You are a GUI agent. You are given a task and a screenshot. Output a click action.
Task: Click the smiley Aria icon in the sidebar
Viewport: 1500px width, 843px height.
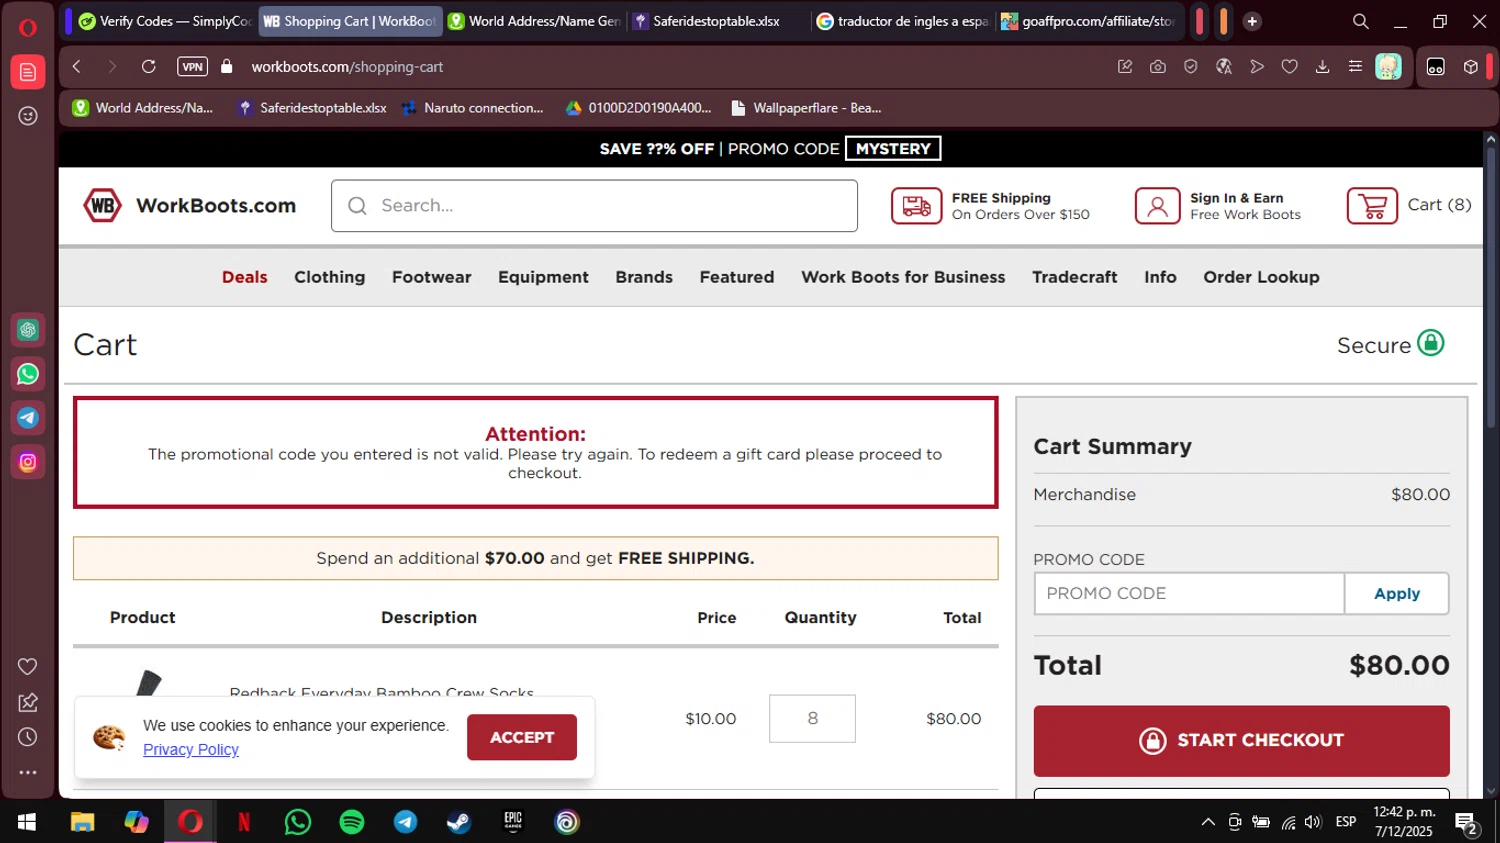click(x=28, y=116)
